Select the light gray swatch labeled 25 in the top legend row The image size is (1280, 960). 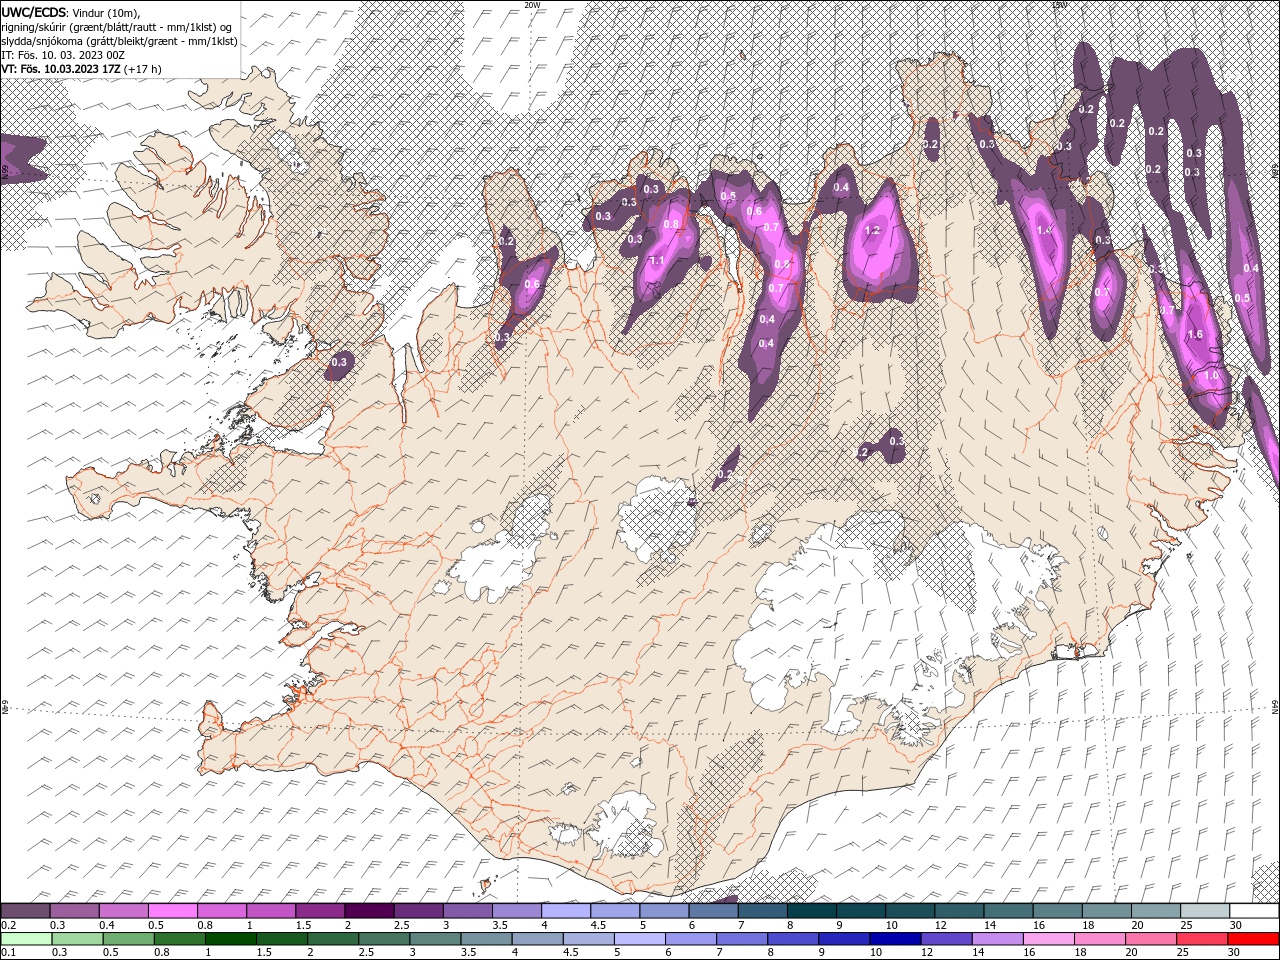1205,911
